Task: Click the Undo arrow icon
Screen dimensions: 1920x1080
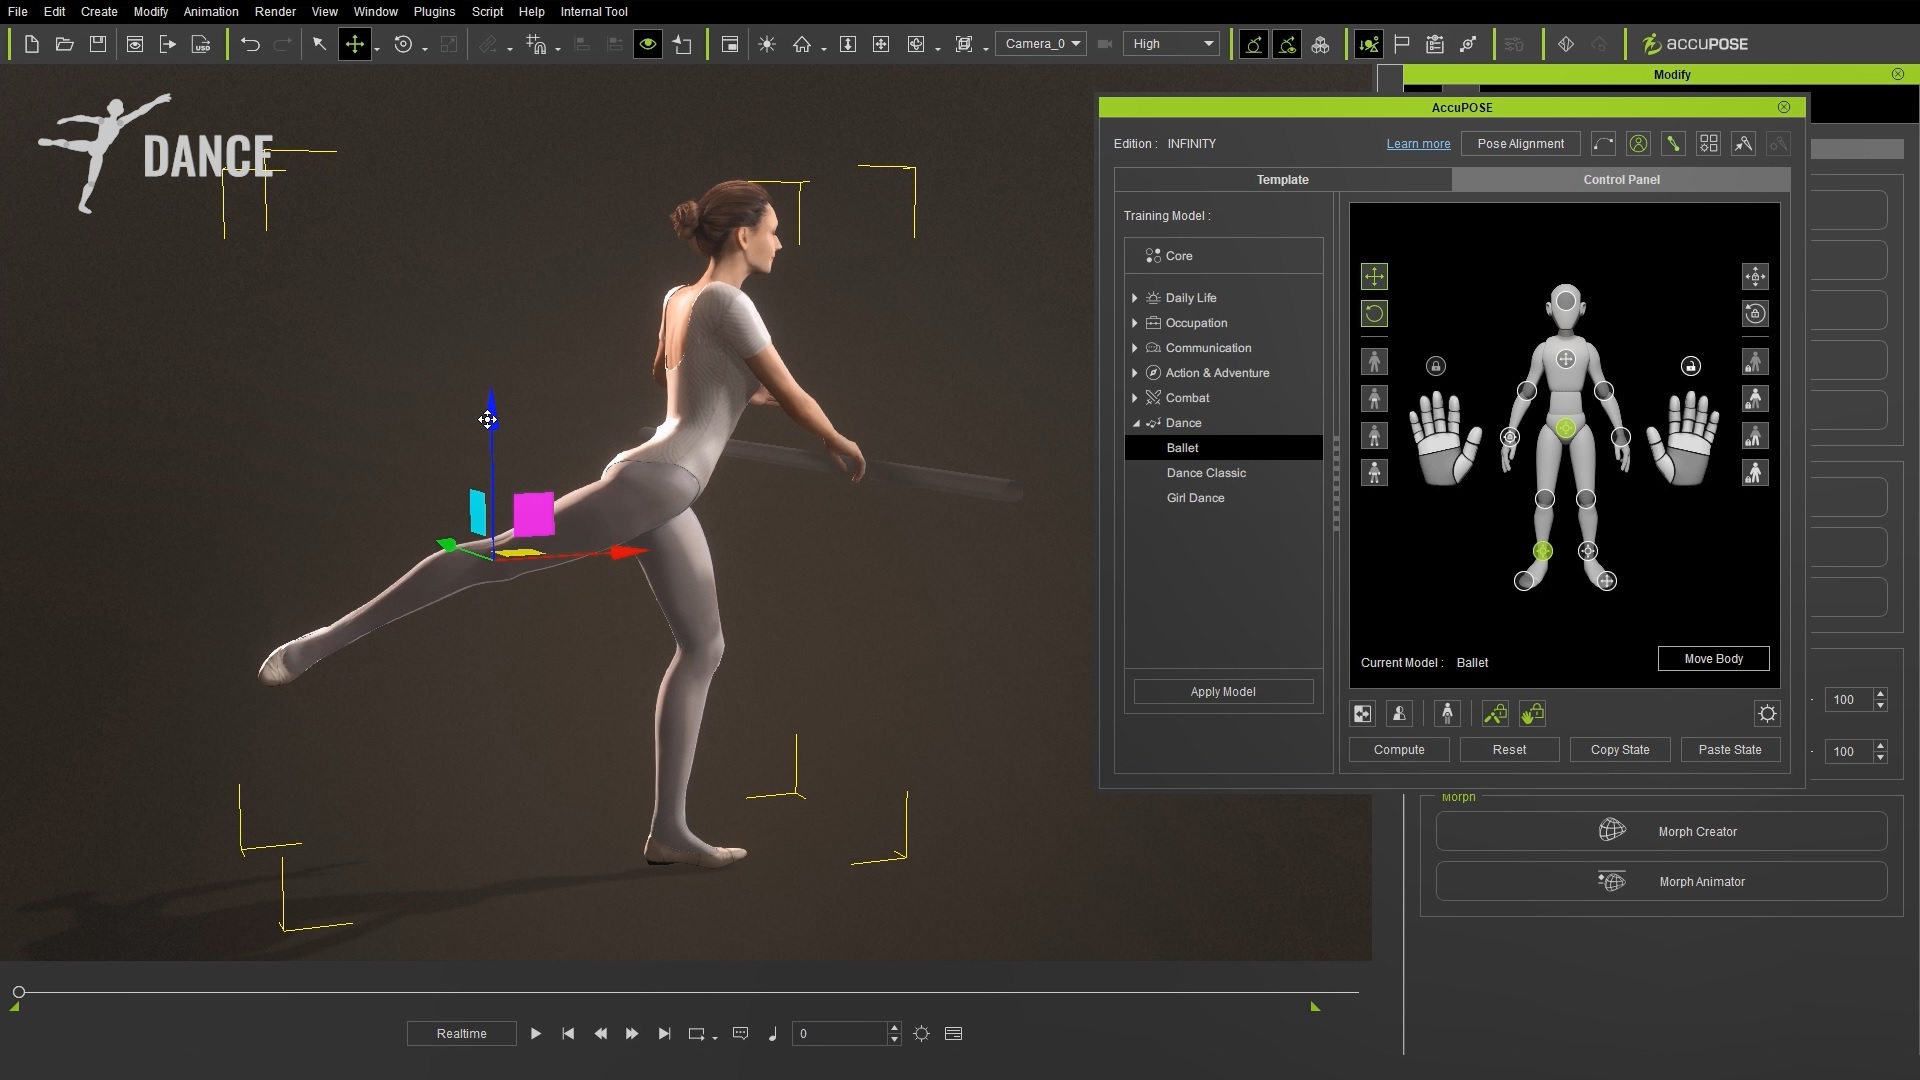Action: click(x=250, y=44)
